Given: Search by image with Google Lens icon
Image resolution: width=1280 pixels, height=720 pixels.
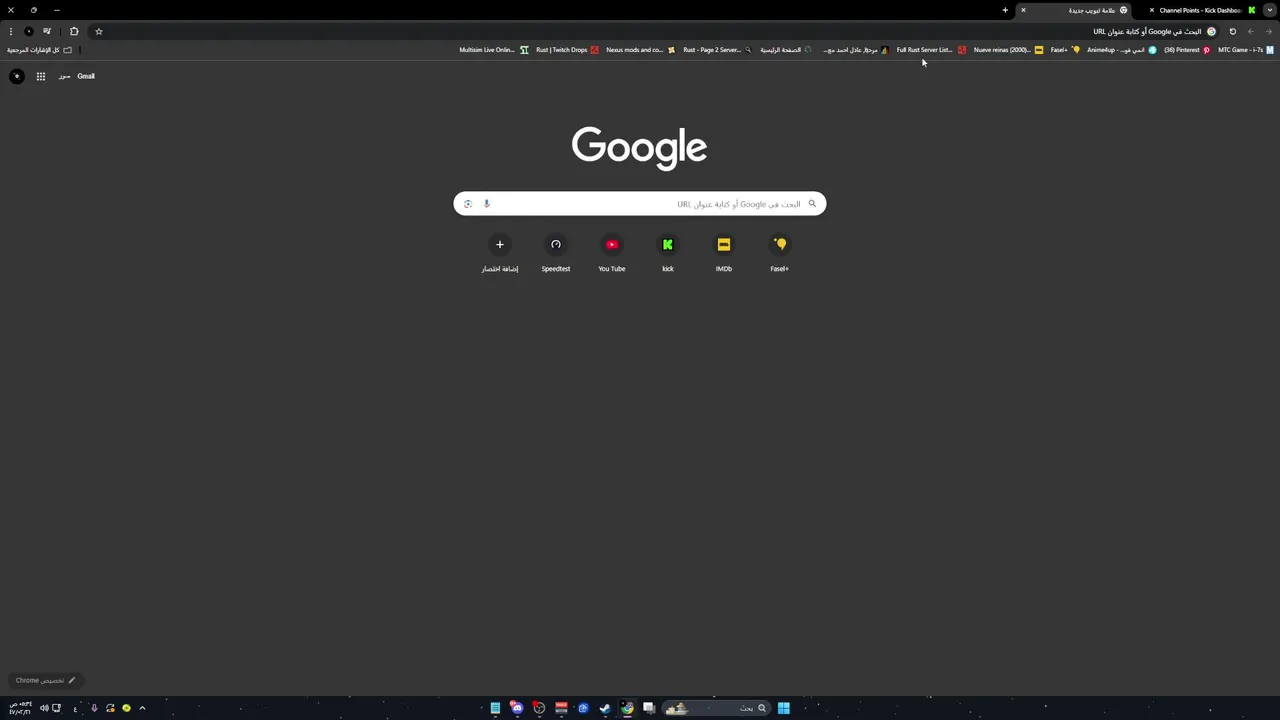Looking at the screenshot, I should coord(468,204).
